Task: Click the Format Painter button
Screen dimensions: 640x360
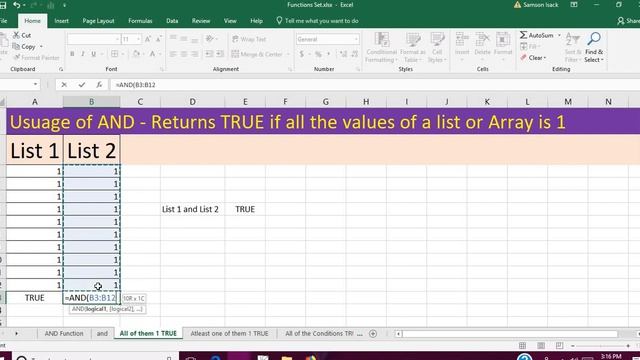Action: (x=37, y=58)
